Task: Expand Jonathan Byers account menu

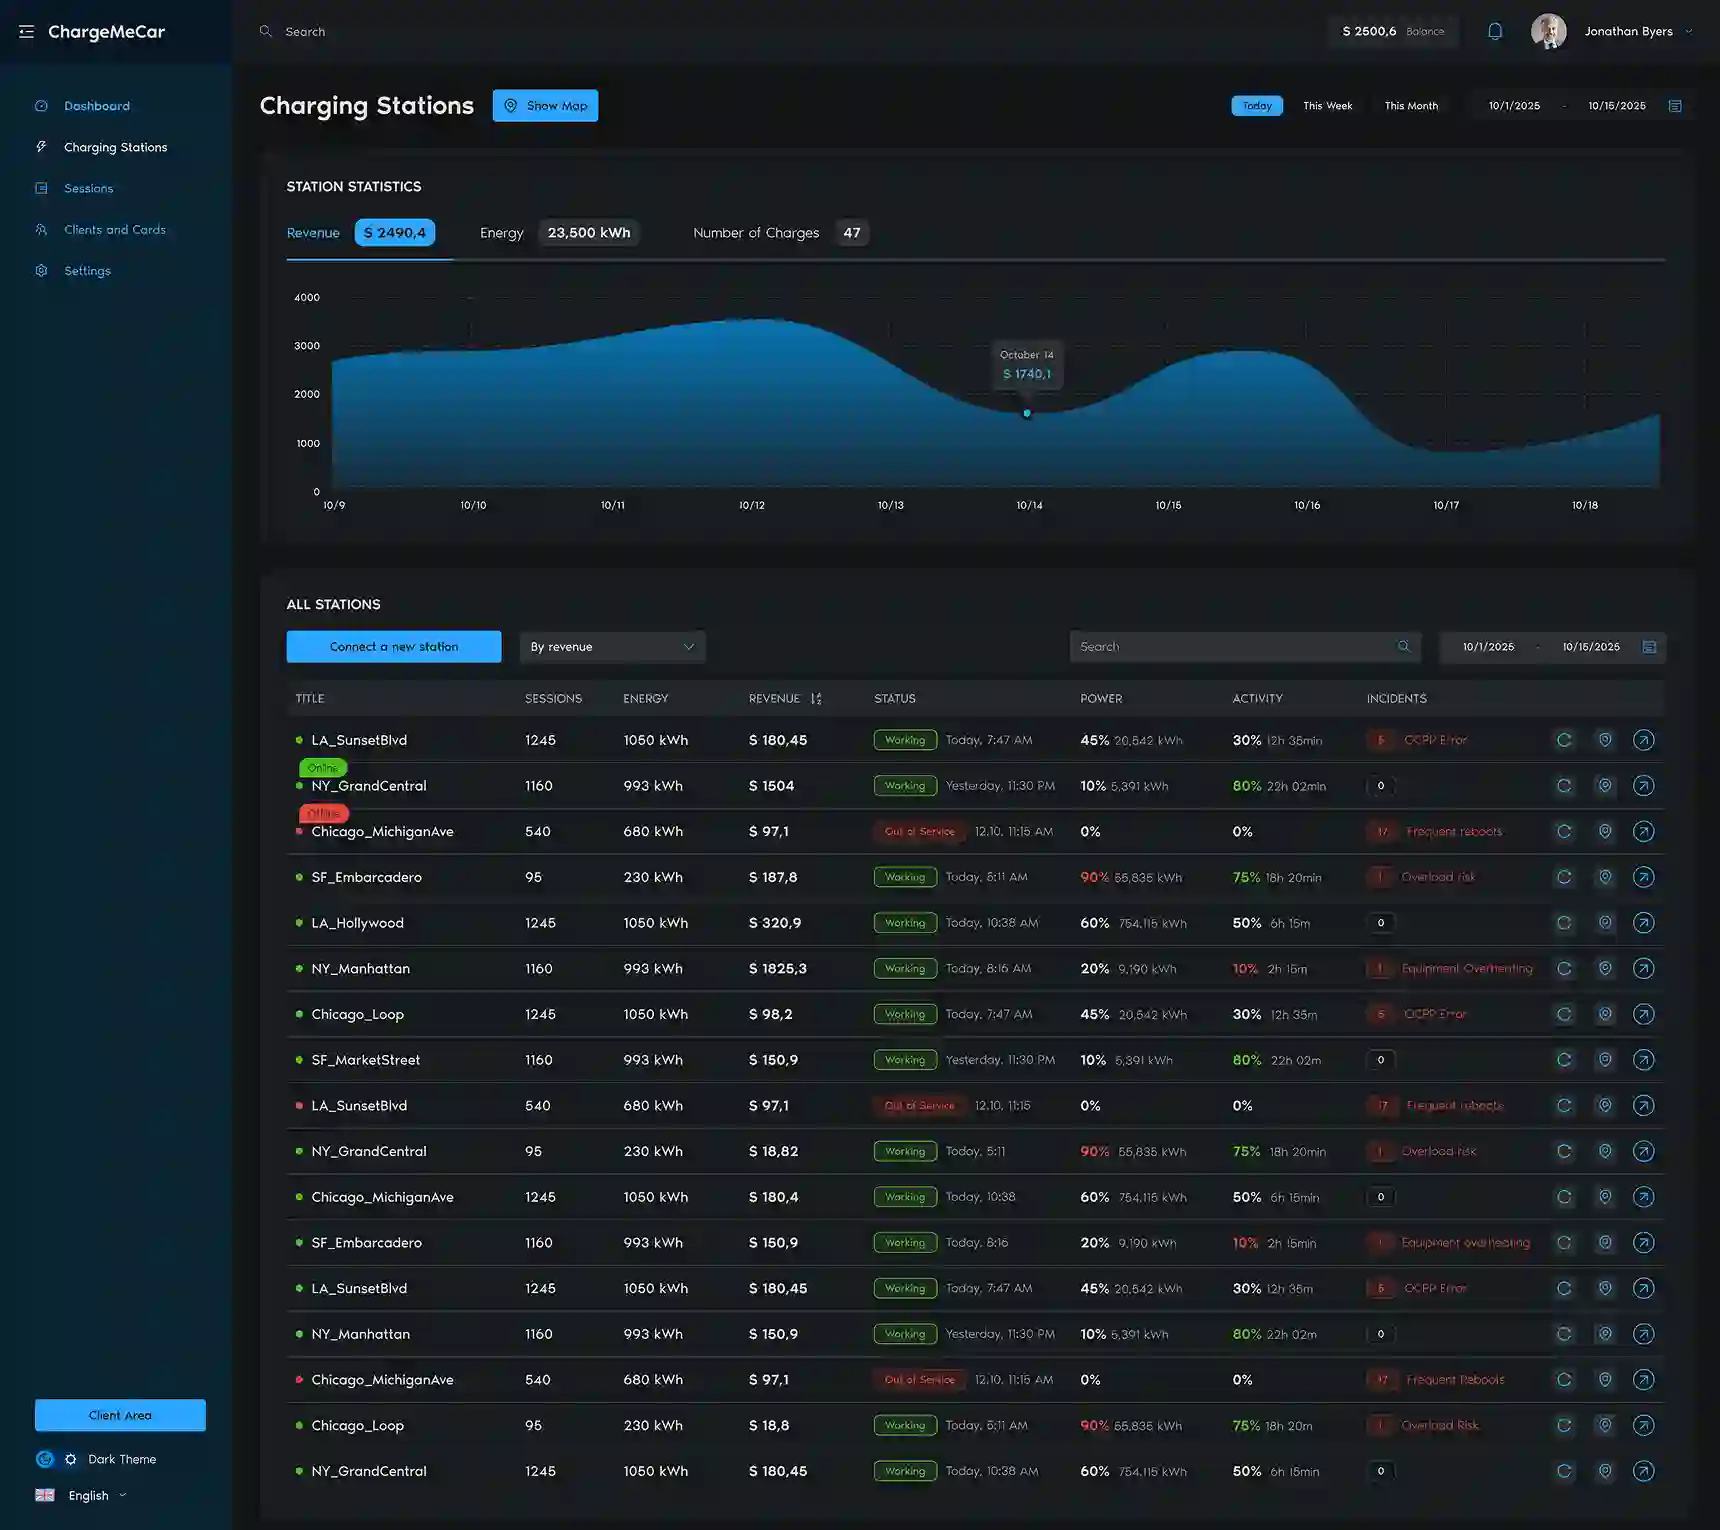Action: click(1688, 31)
